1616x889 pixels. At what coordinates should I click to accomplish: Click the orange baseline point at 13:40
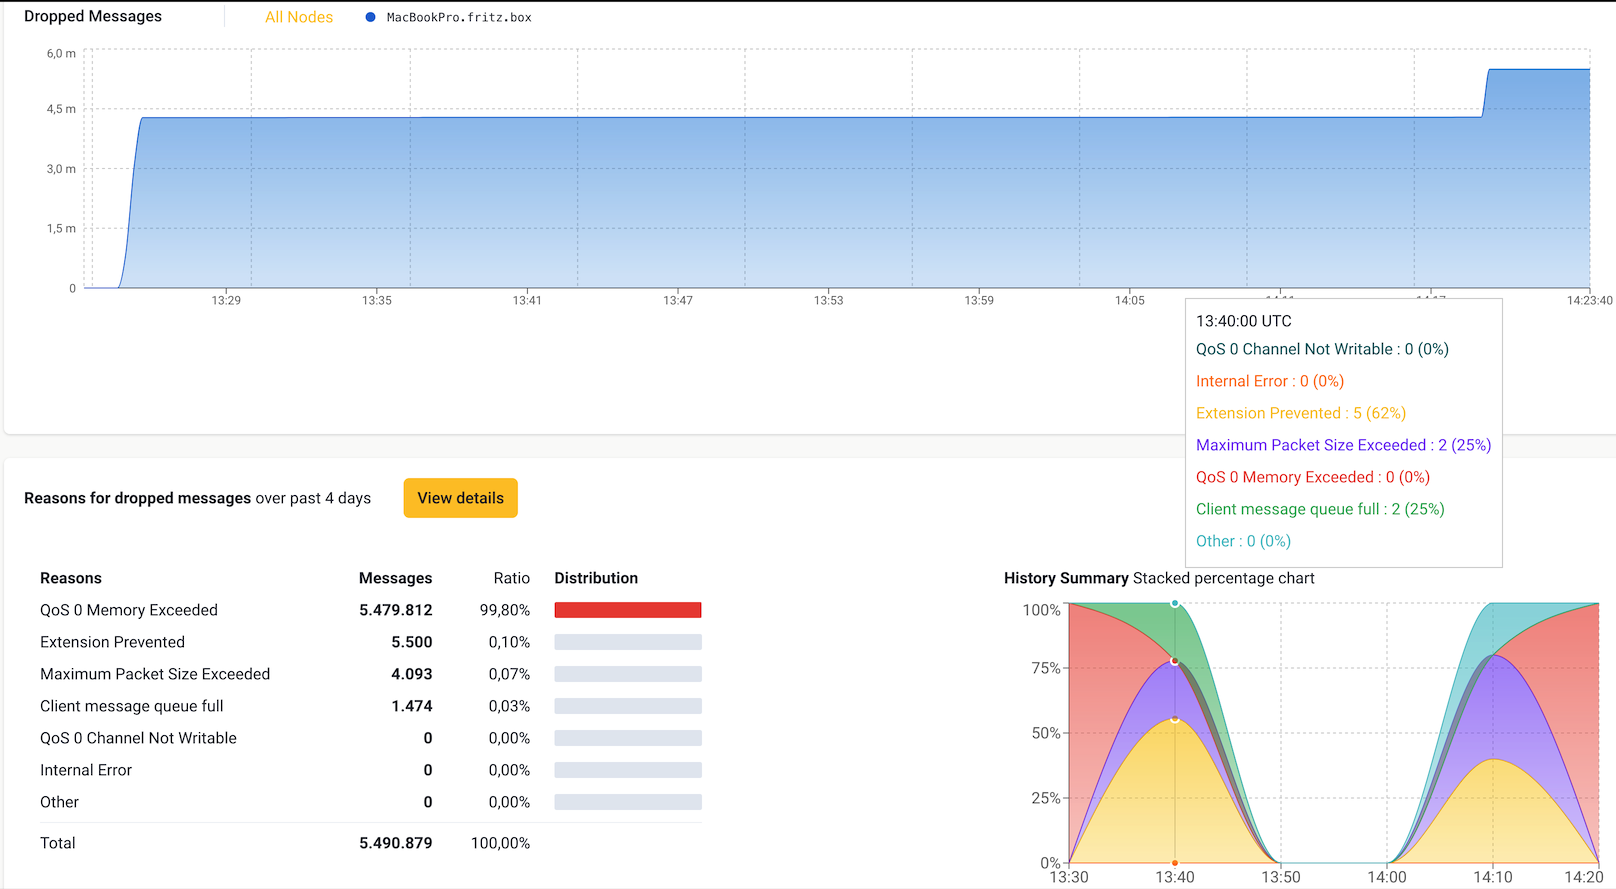click(1175, 862)
